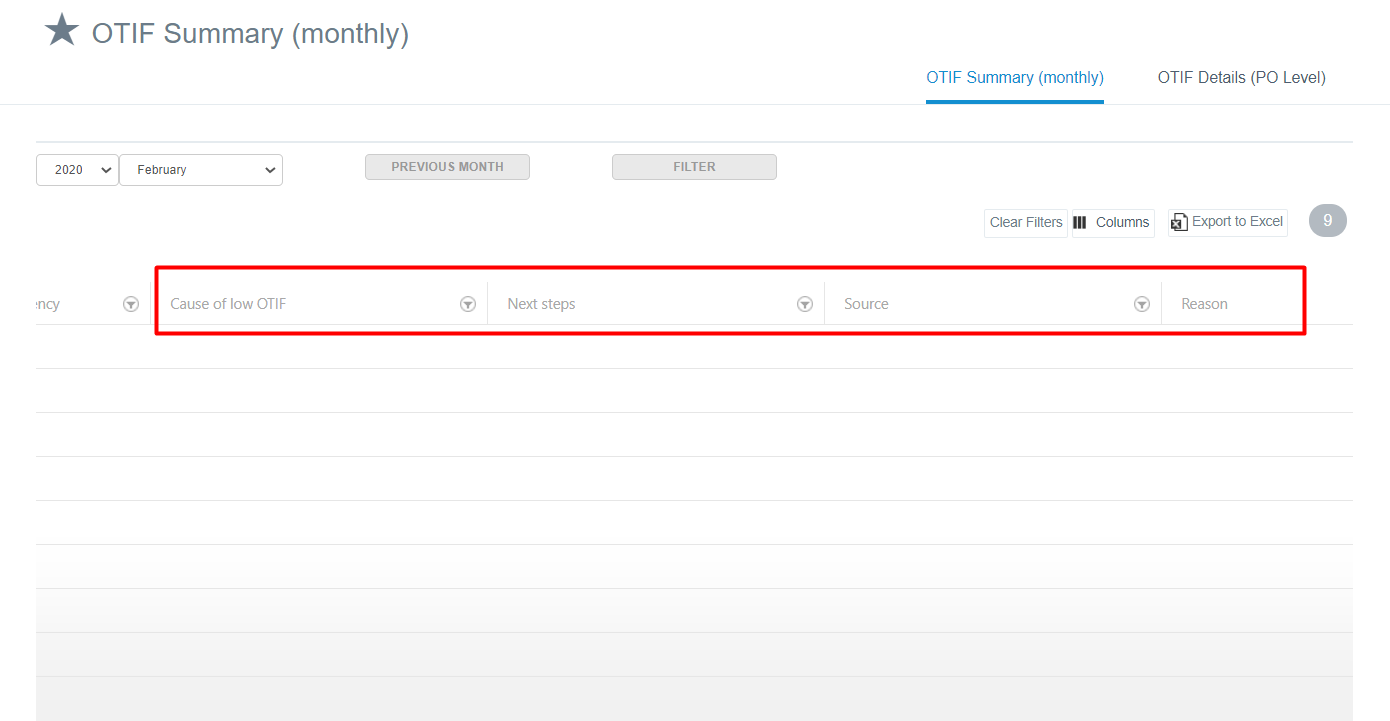Open filter icon on the leftmost cut-off column
The width and height of the screenshot is (1390, 721).
tap(130, 304)
